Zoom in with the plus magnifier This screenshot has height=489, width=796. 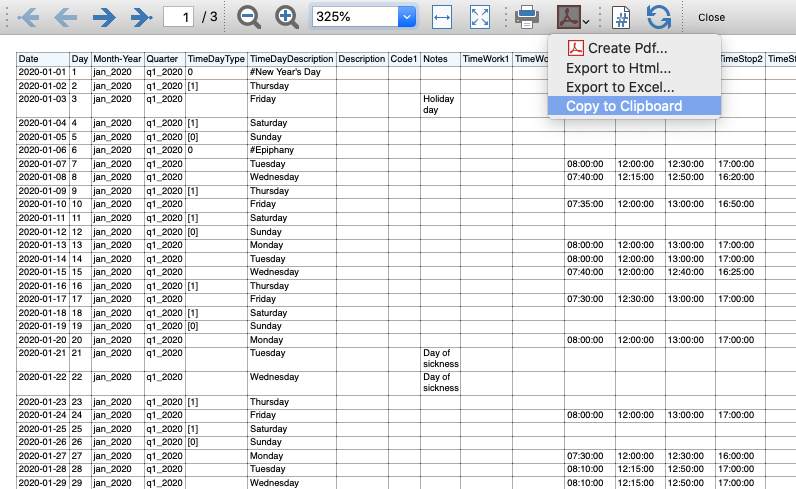click(x=287, y=17)
